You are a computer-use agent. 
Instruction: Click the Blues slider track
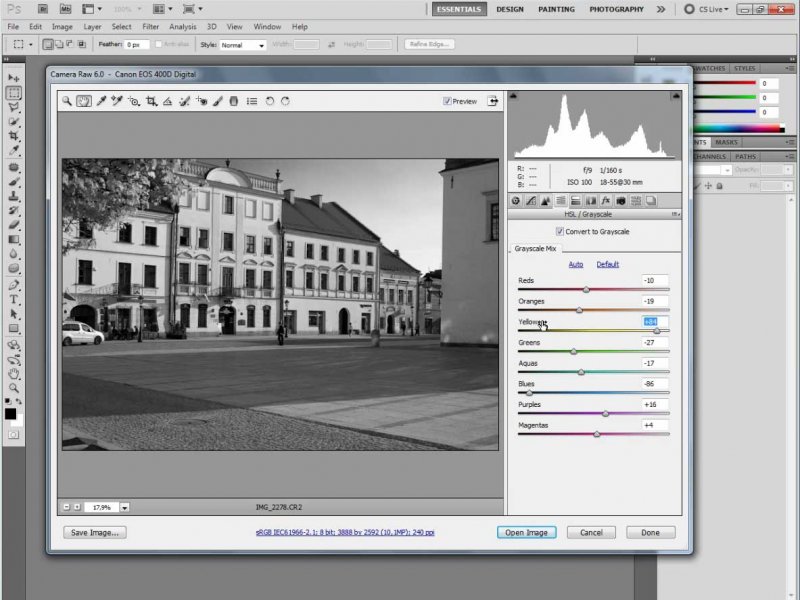593,393
